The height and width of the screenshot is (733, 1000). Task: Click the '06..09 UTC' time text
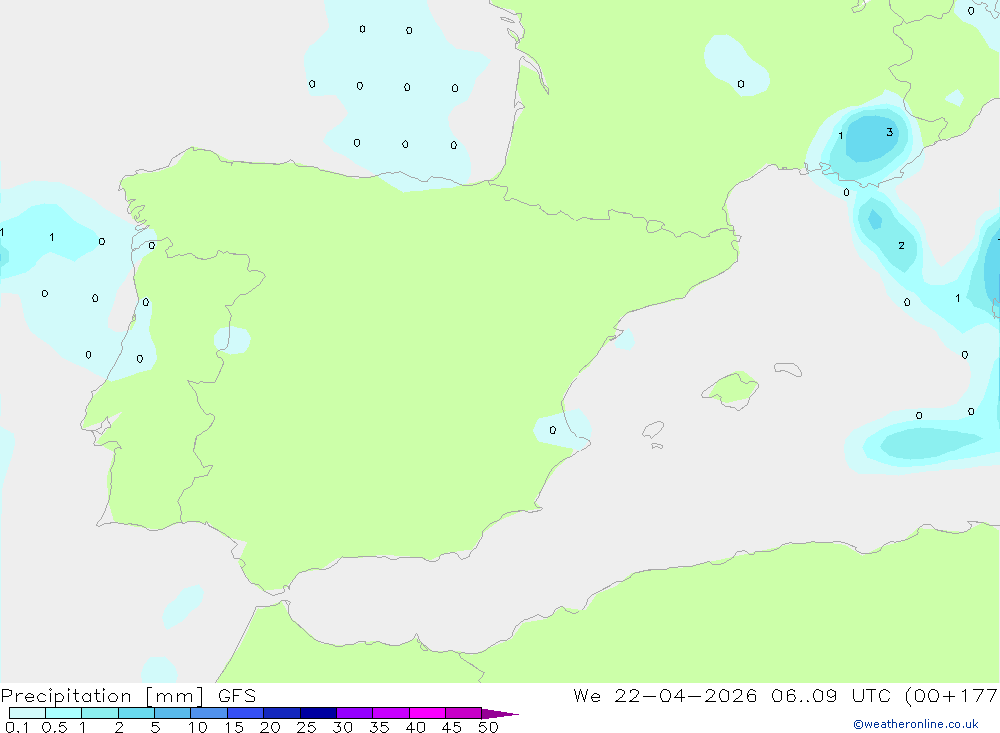[830, 696]
